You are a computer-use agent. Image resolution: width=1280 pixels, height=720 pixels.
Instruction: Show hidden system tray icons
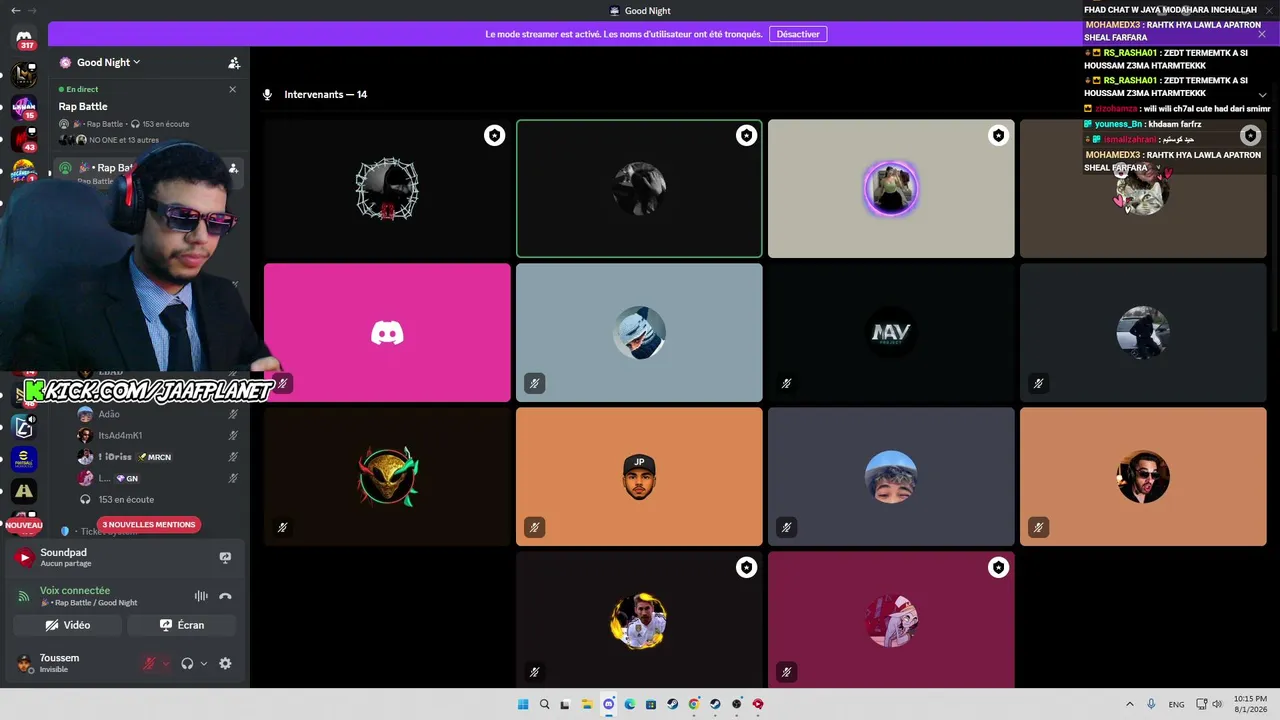(x=1130, y=704)
